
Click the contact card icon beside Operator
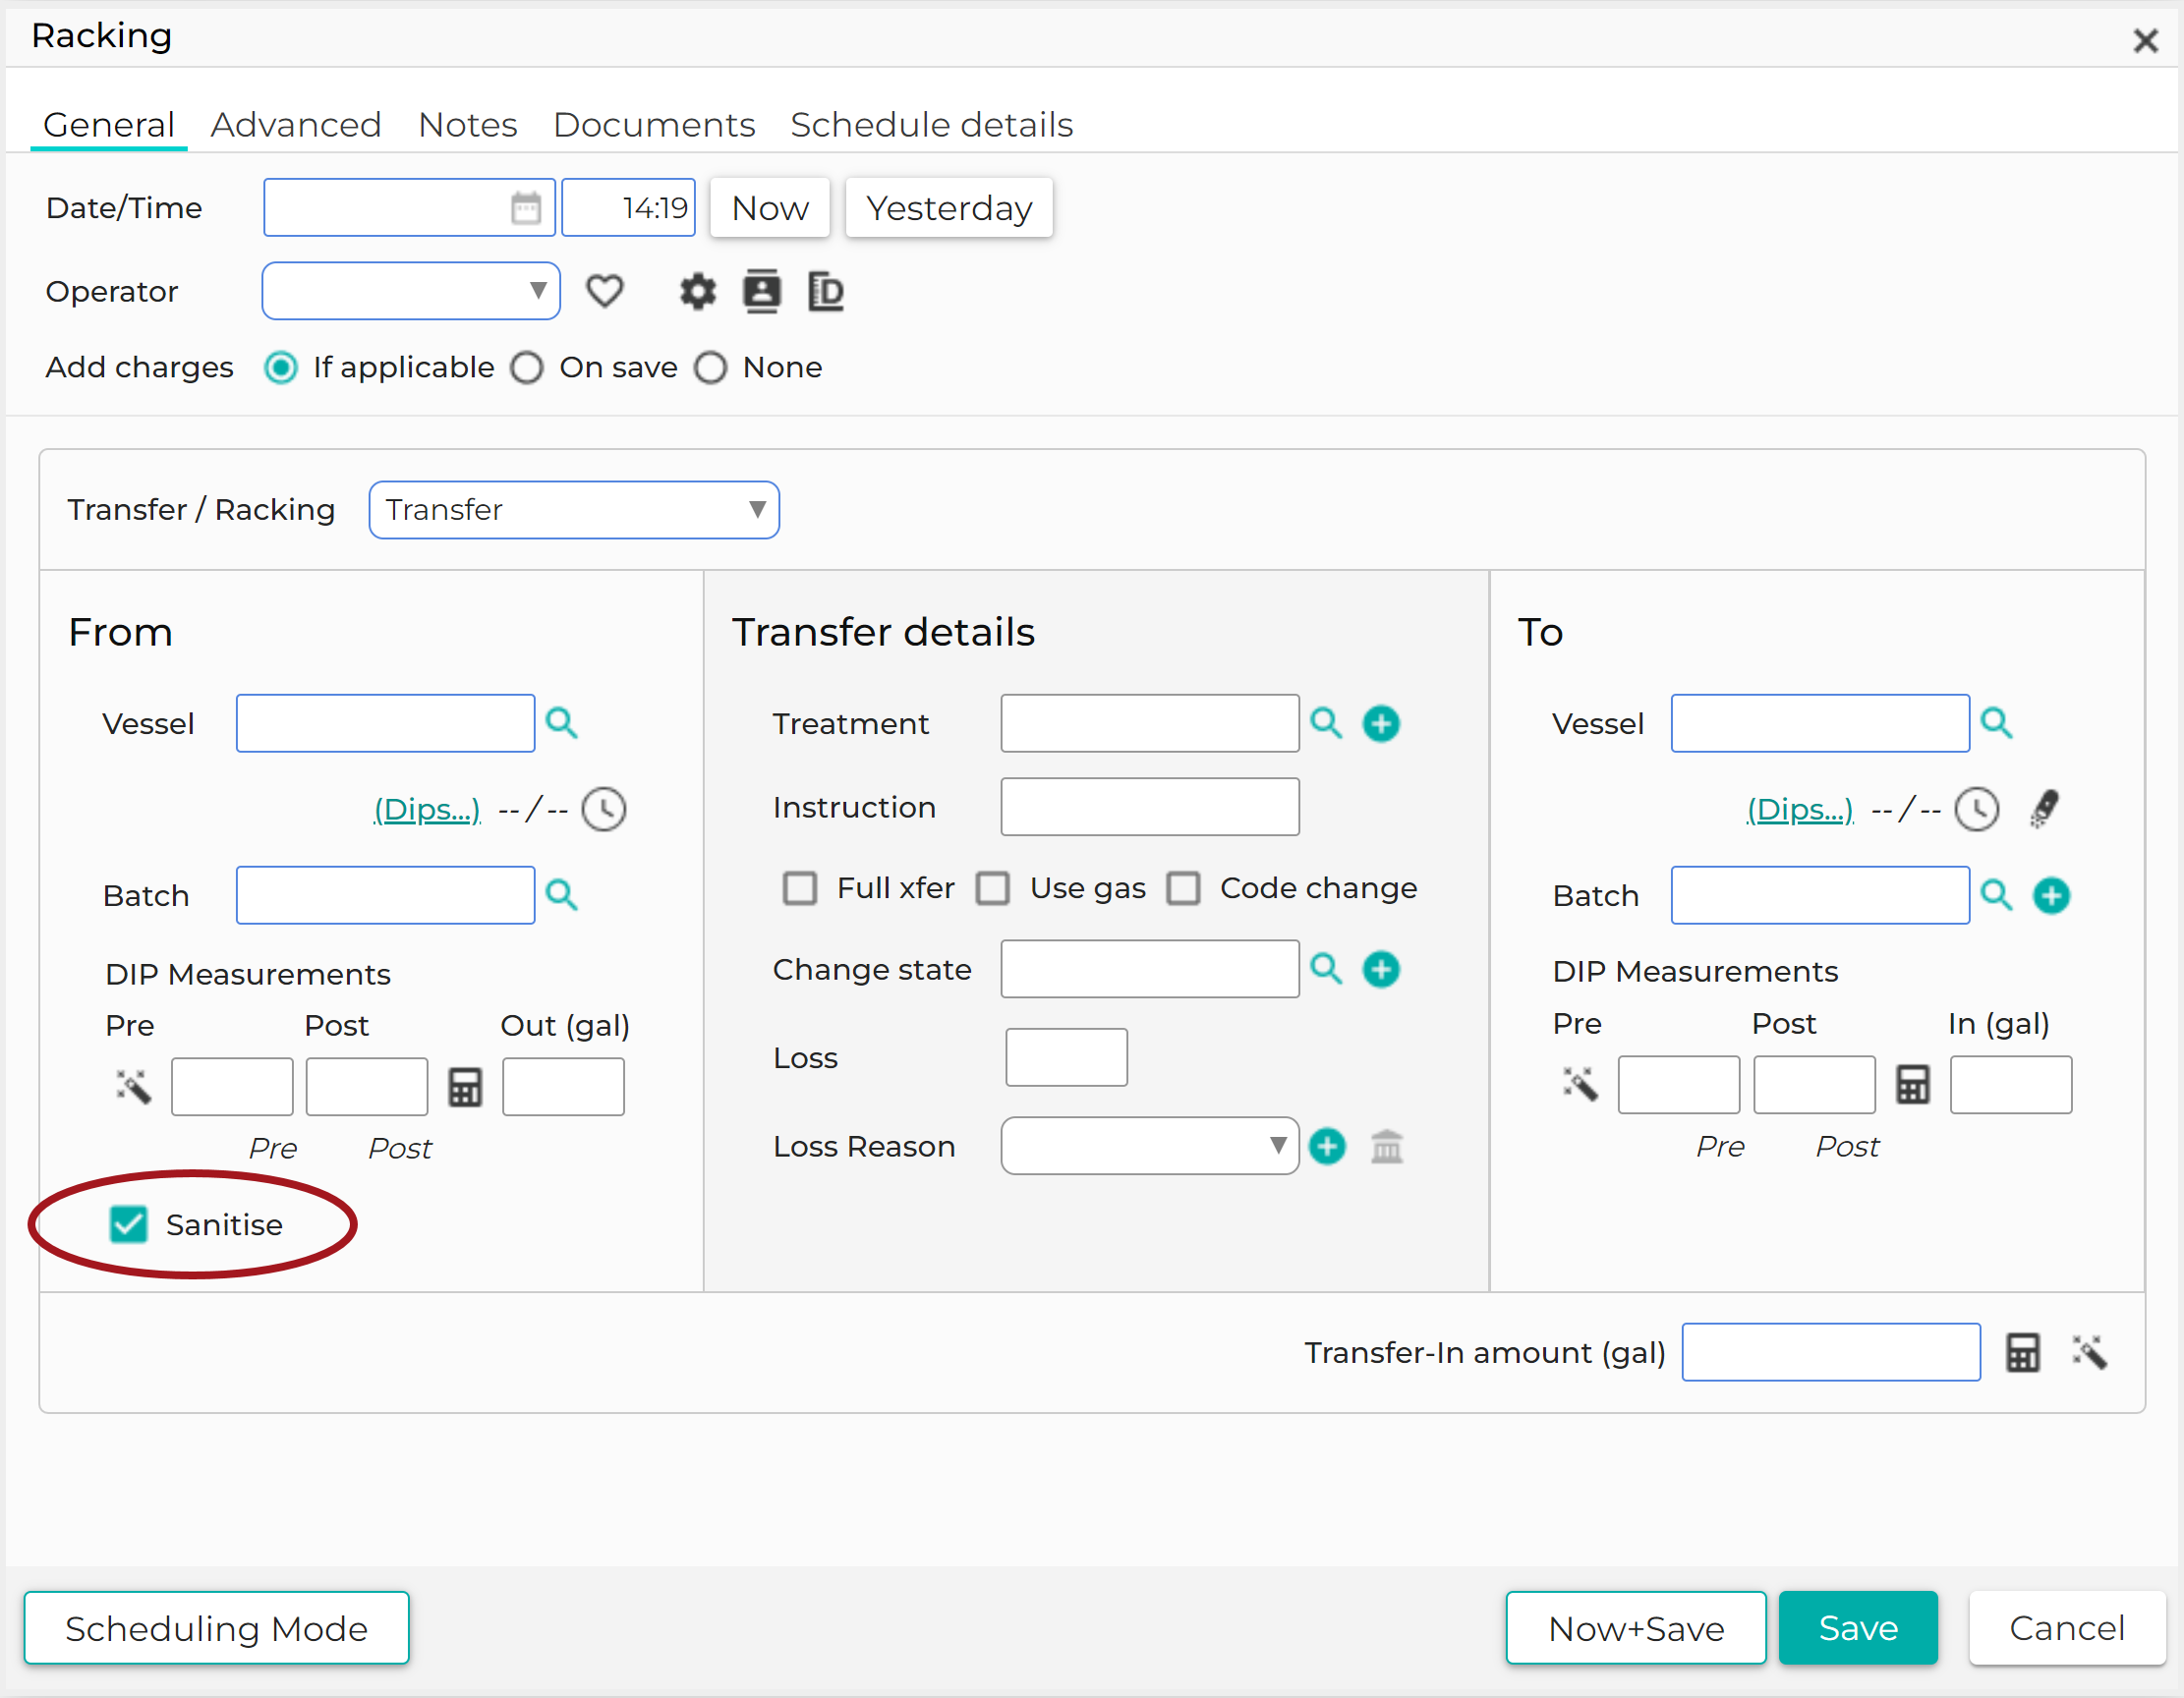point(762,292)
